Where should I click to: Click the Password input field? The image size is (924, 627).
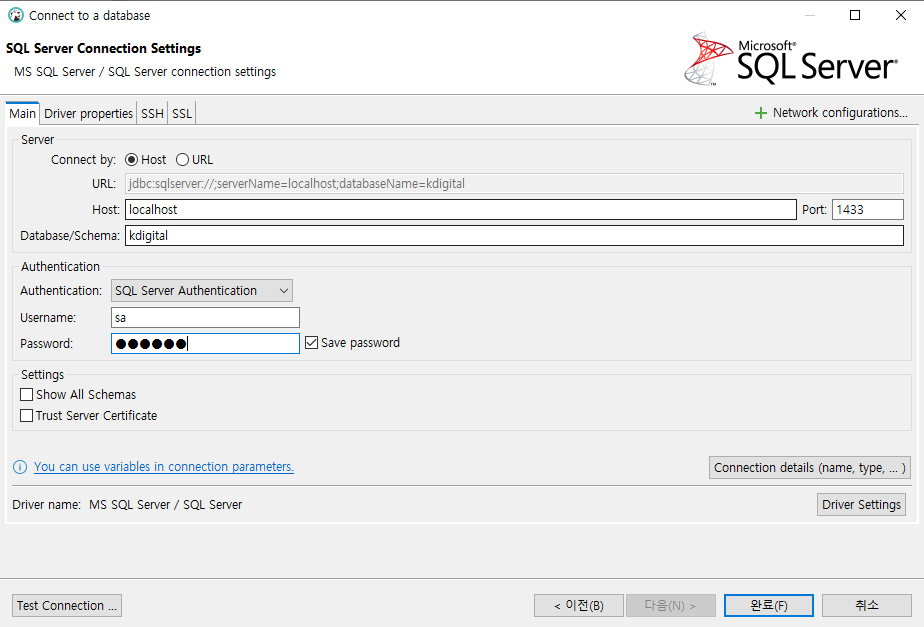click(205, 344)
